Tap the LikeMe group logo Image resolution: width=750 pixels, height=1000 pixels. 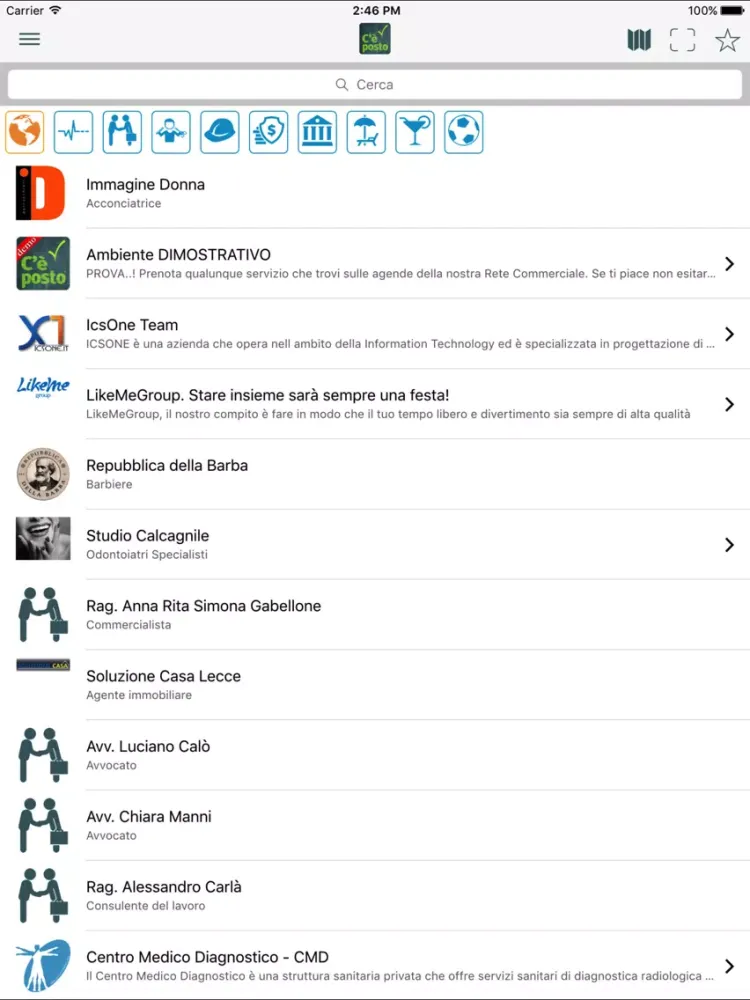click(43, 386)
